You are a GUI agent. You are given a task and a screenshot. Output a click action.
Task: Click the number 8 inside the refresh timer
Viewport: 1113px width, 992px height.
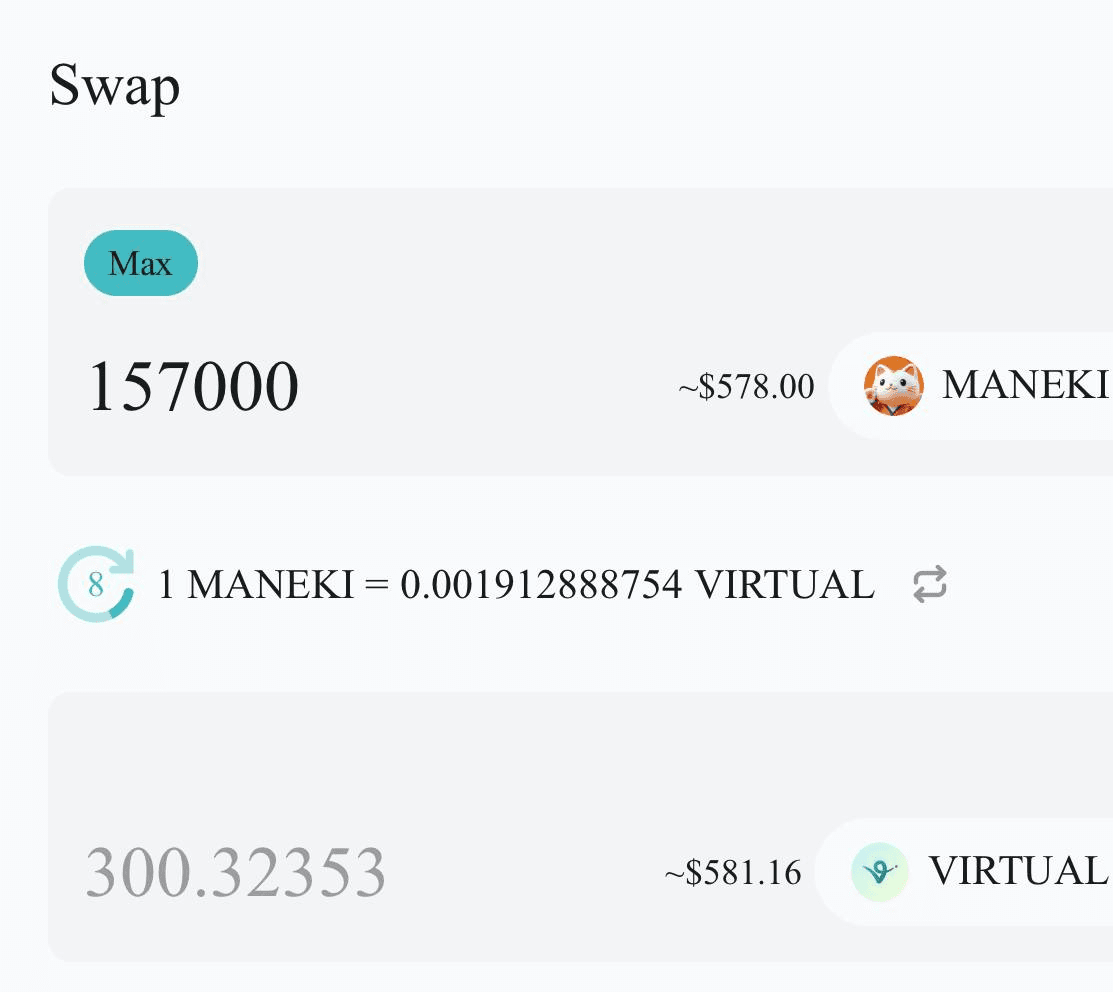(x=96, y=585)
